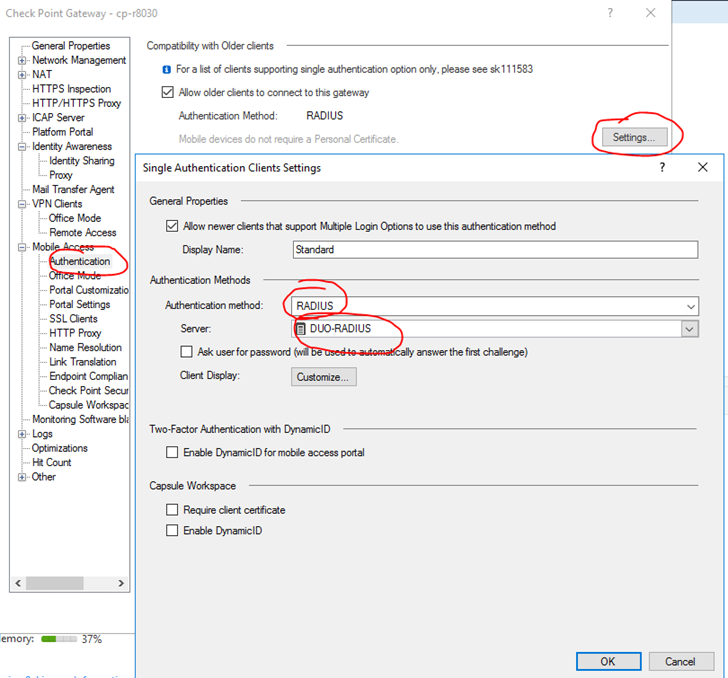
Task: Select Proxy under Identity Awareness
Action: coord(61,175)
